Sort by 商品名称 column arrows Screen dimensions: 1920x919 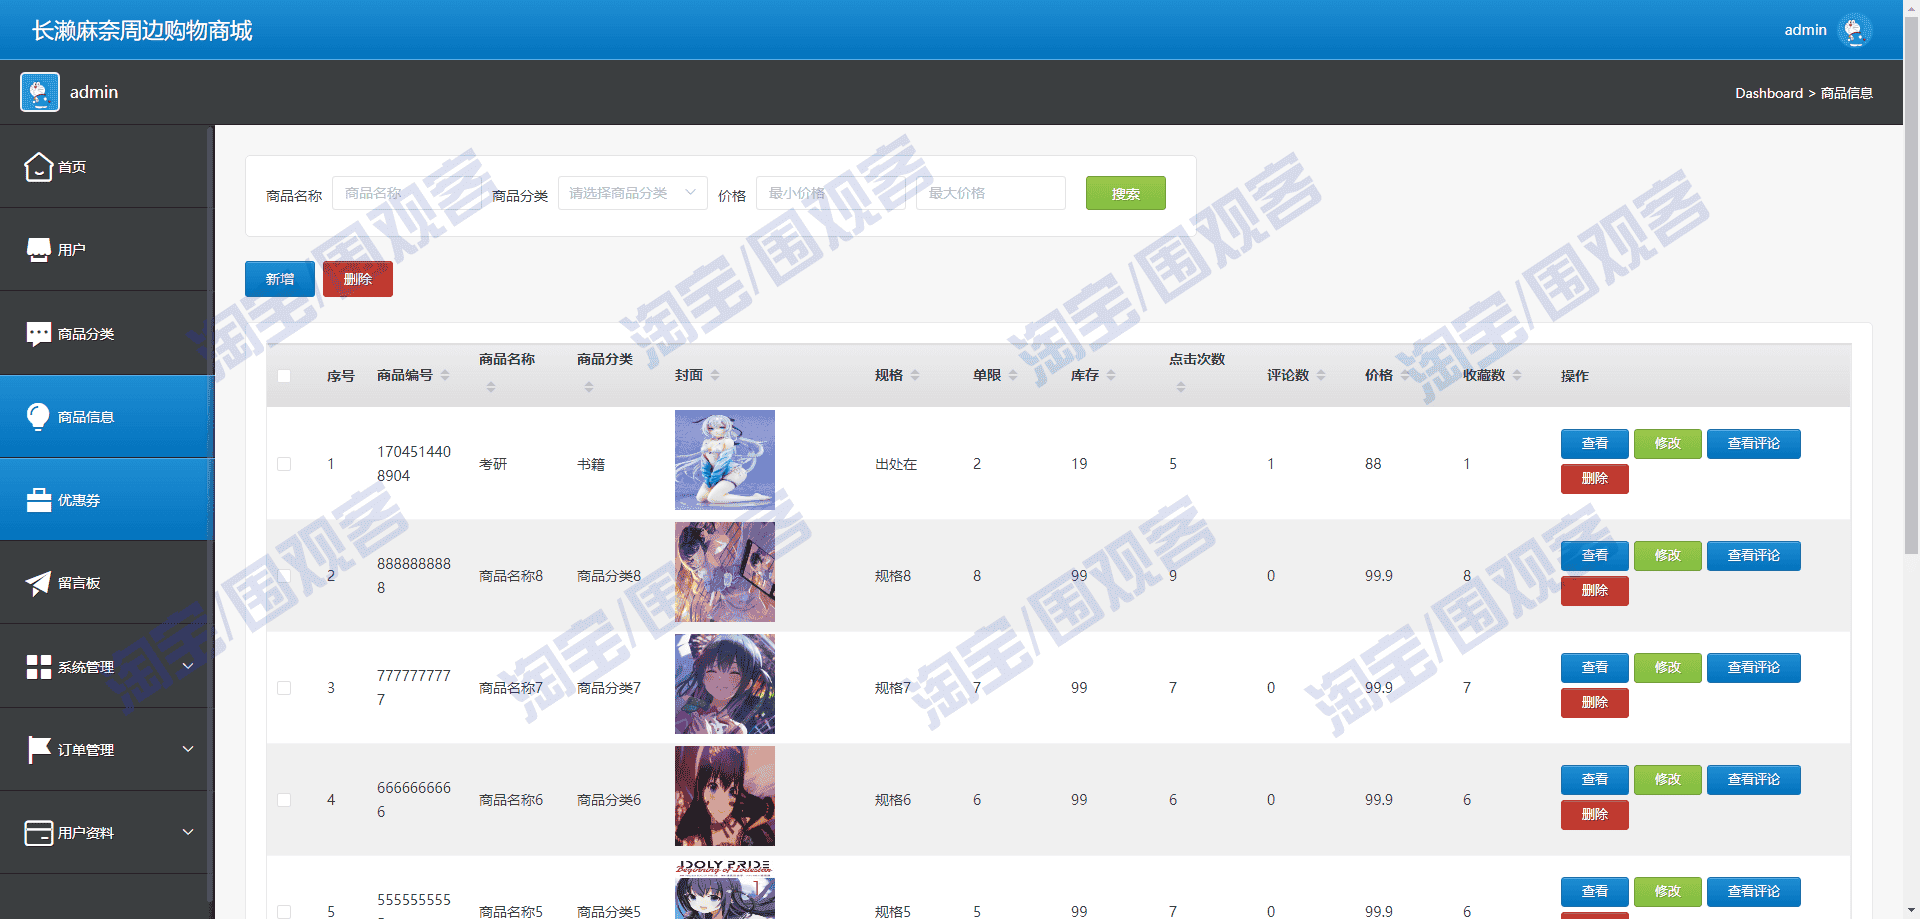coord(491,387)
